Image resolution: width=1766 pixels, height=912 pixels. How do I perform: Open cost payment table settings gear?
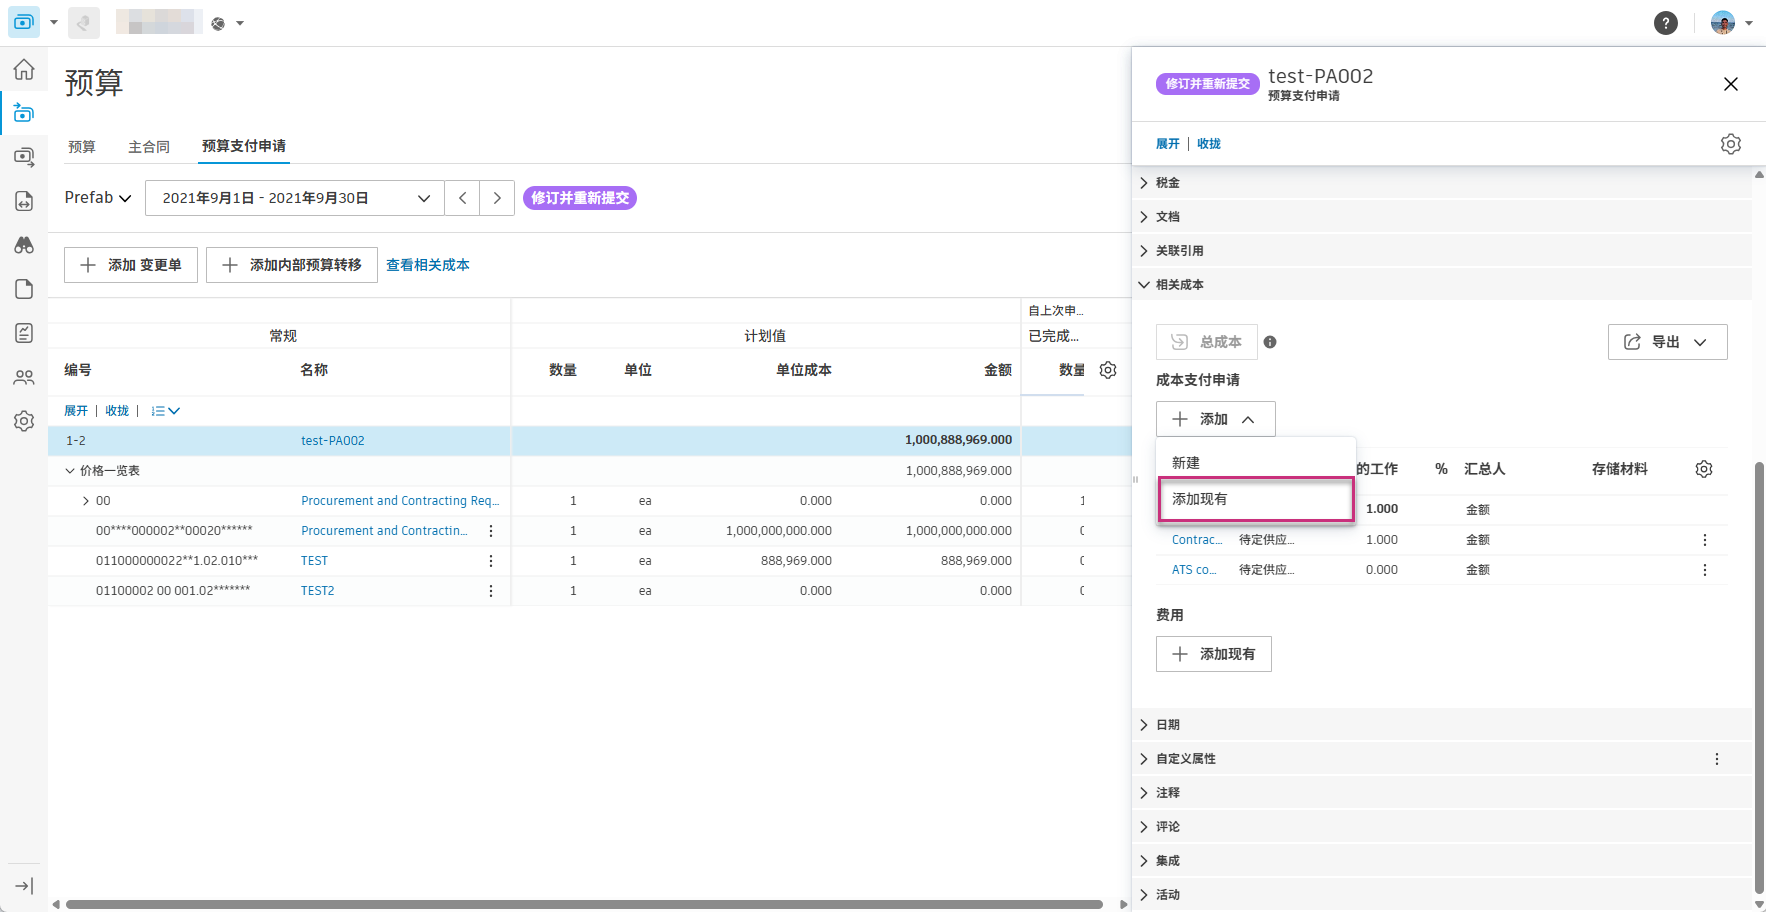coord(1704,469)
